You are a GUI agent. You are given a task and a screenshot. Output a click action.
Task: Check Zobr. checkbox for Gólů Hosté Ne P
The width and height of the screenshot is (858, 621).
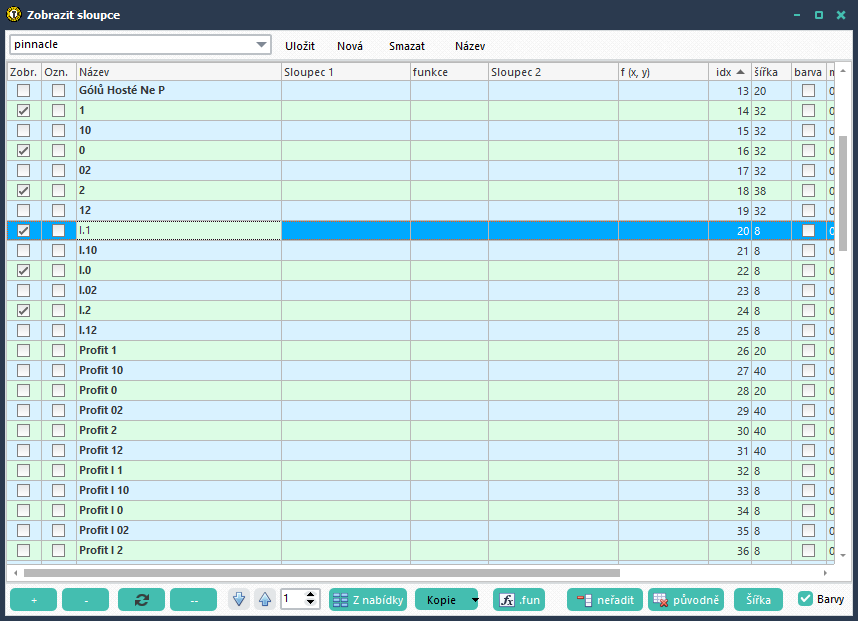point(24,90)
